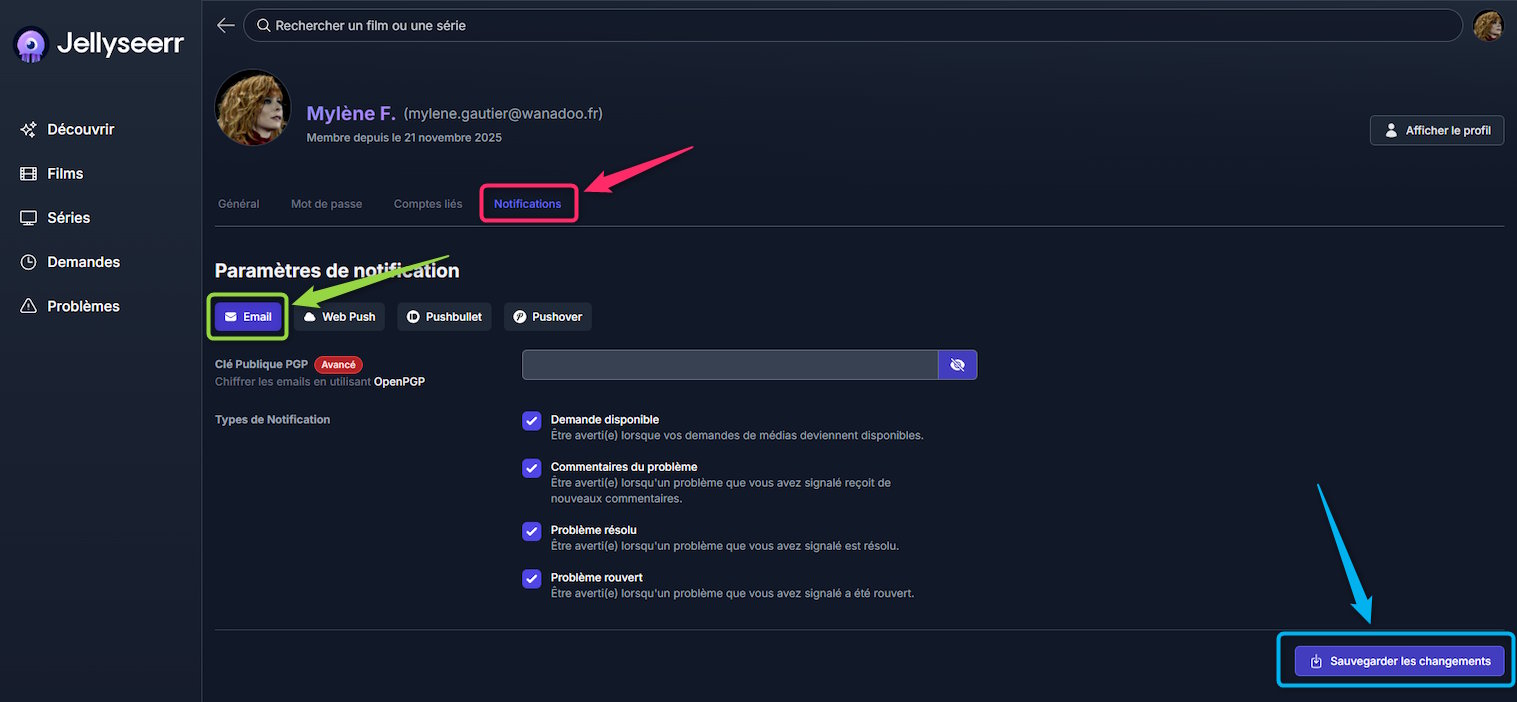The width and height of the screenshot is (1517, 702).
Task: Select the Web Push notification option
Action: click(x=339, y=317)
